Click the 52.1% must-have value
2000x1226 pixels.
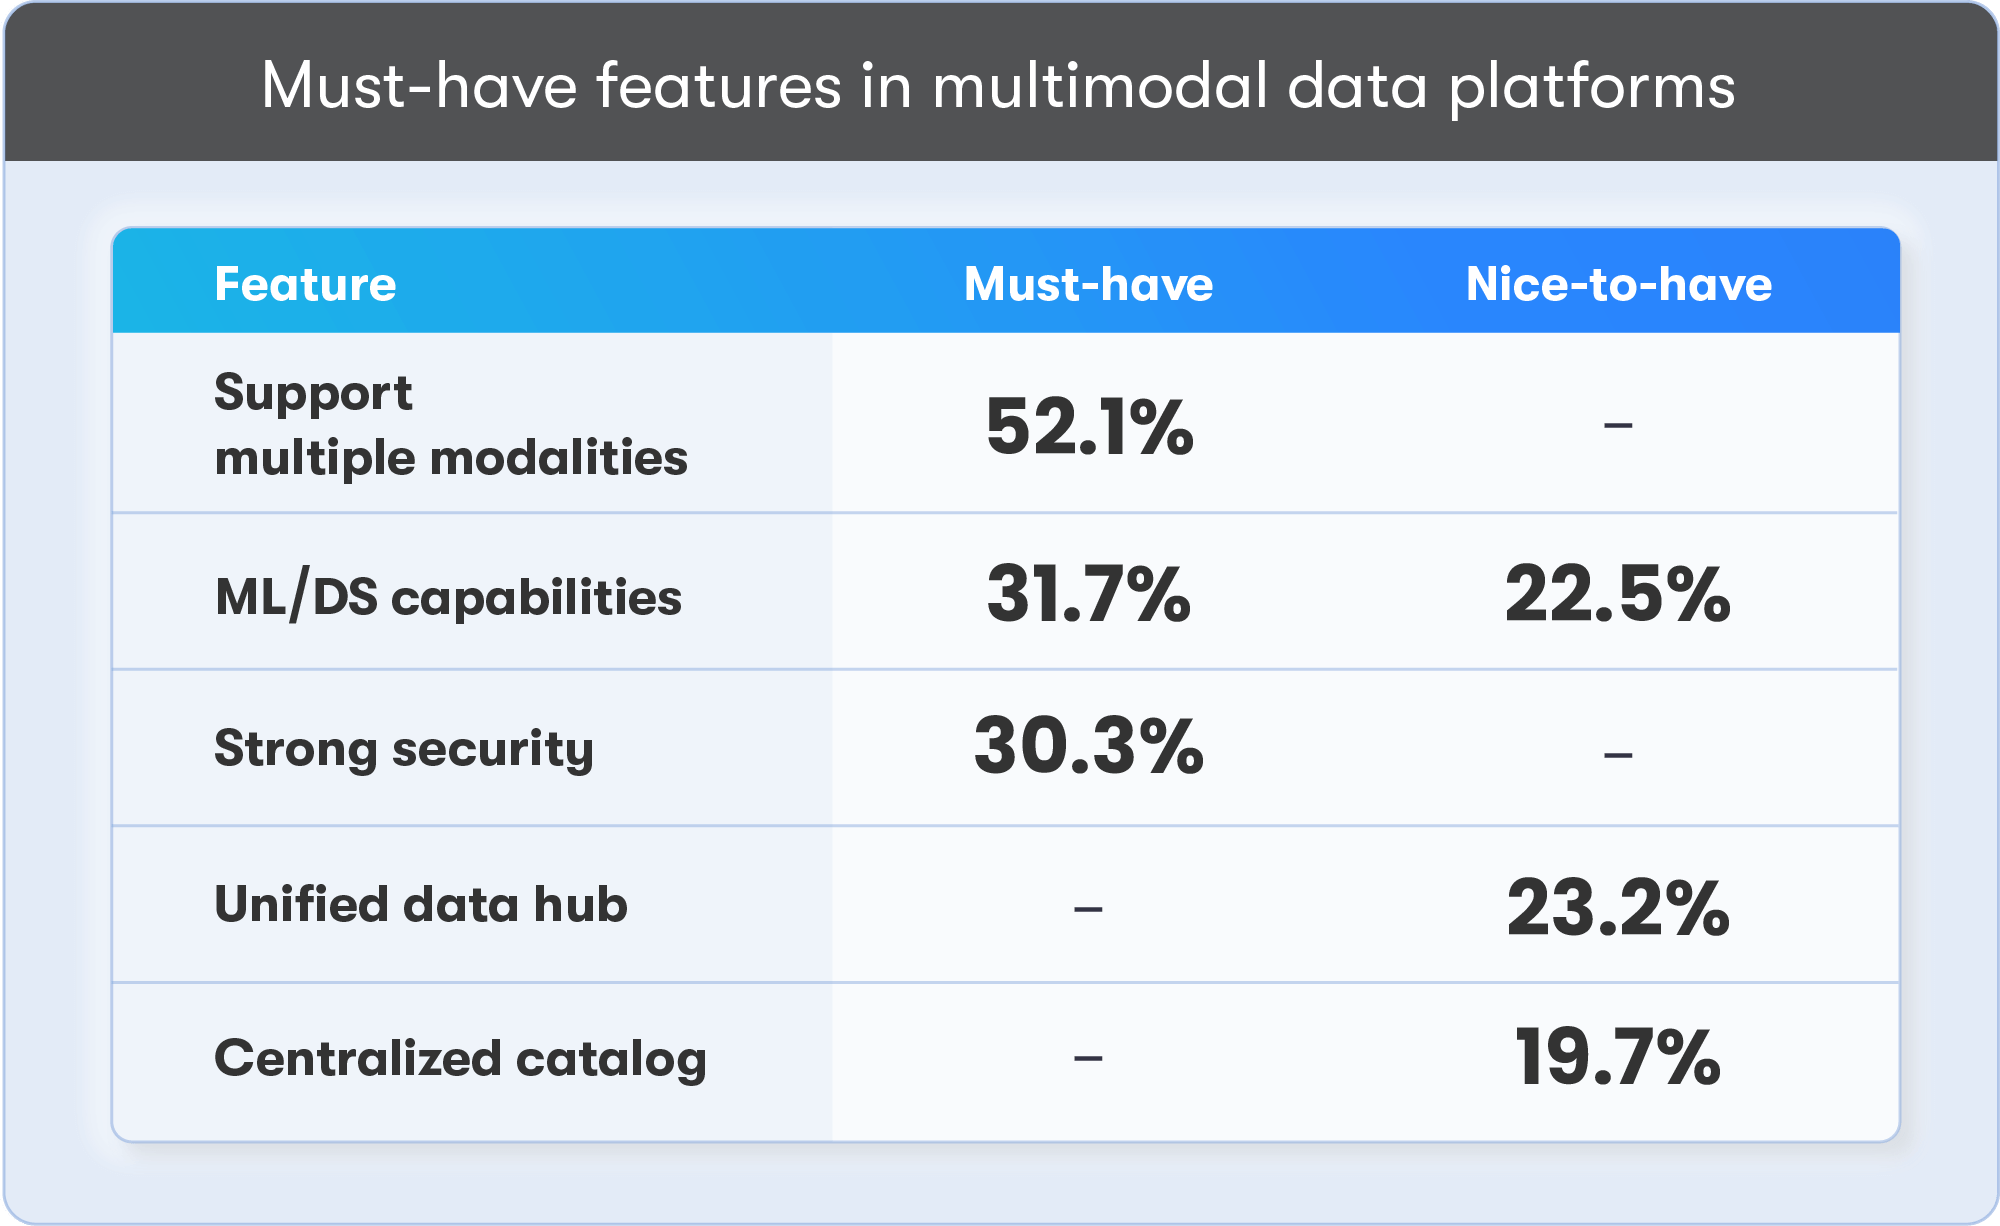tap(1089, 427)
